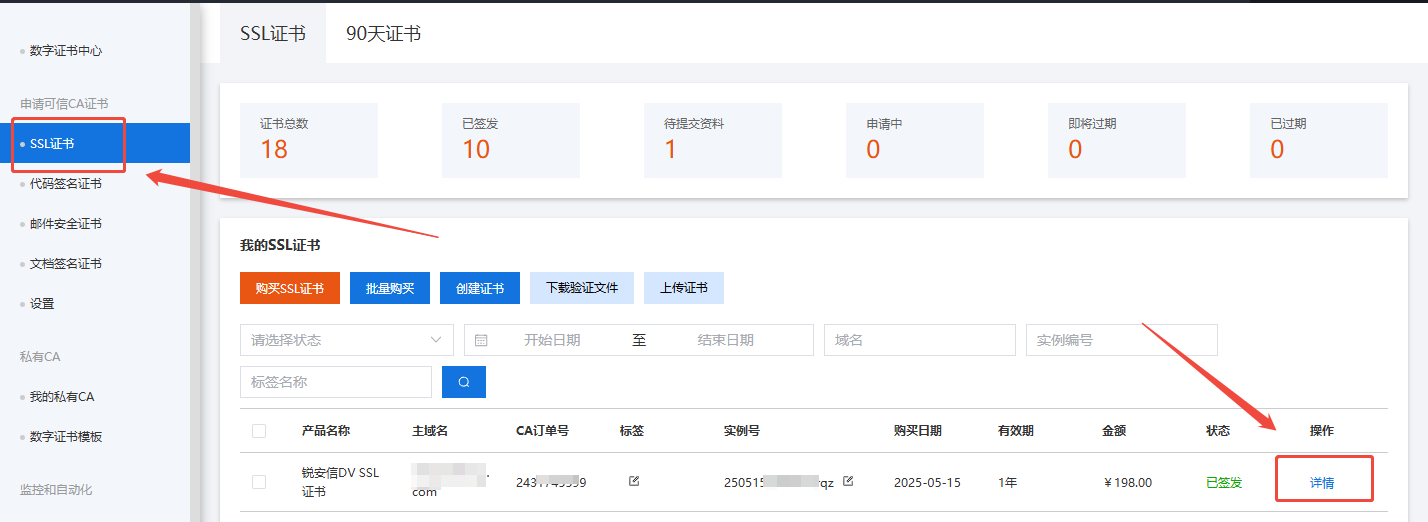Click the blue search magnifier button
This screenshot has width=1428, height=522.
[463, 382]
